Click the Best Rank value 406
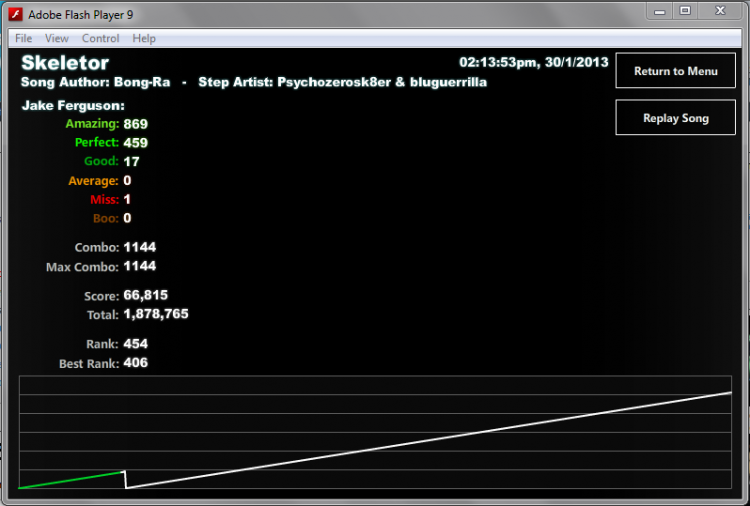This screenshot has height=506, width=750. [136, 363]
